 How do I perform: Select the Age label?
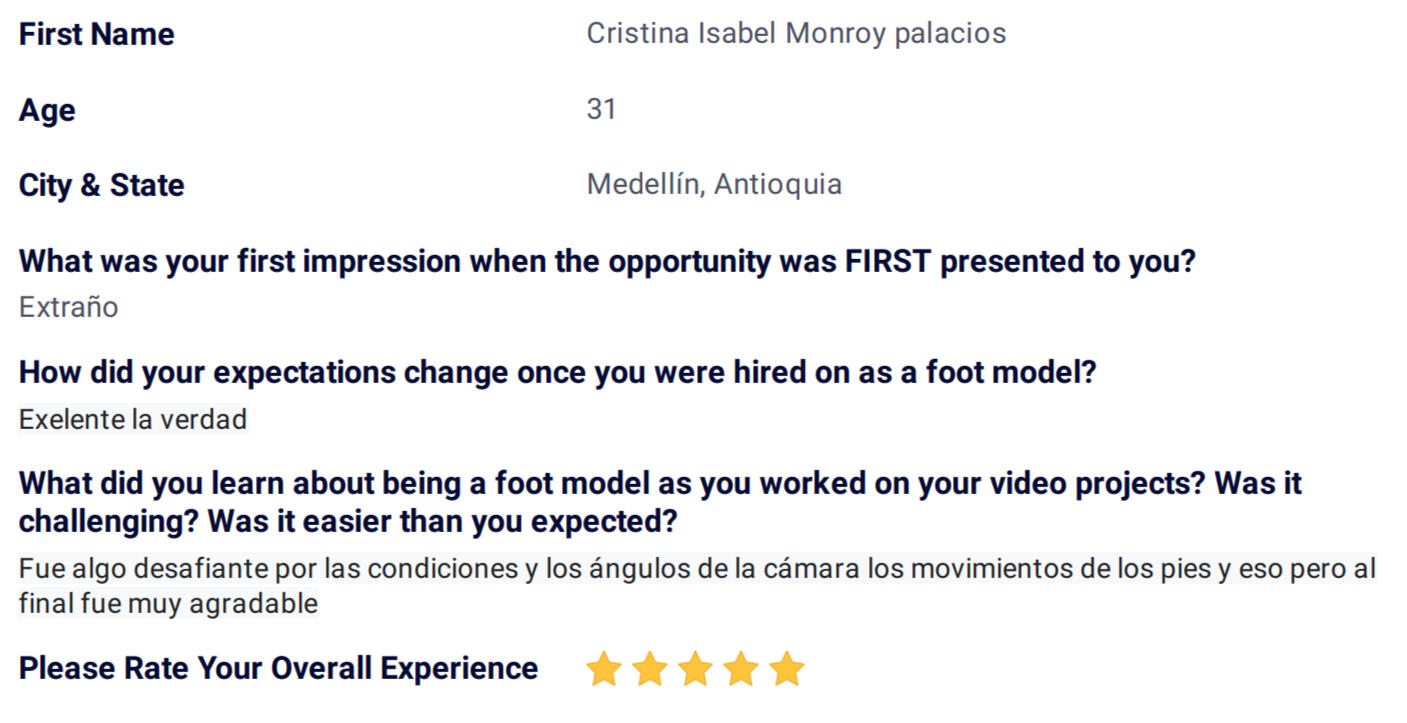pos(47,111)
